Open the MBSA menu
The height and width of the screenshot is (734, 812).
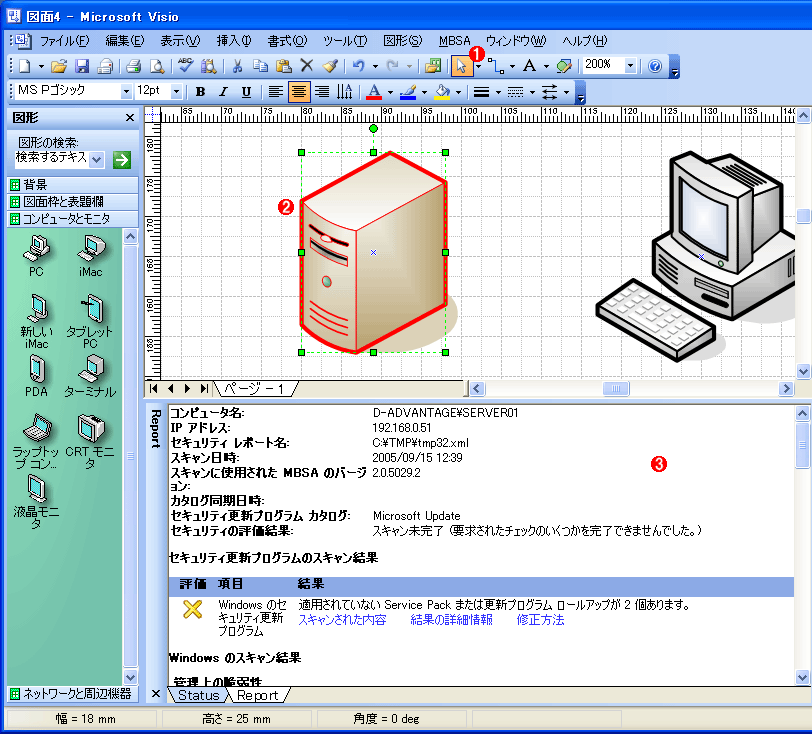pos(454,40)
